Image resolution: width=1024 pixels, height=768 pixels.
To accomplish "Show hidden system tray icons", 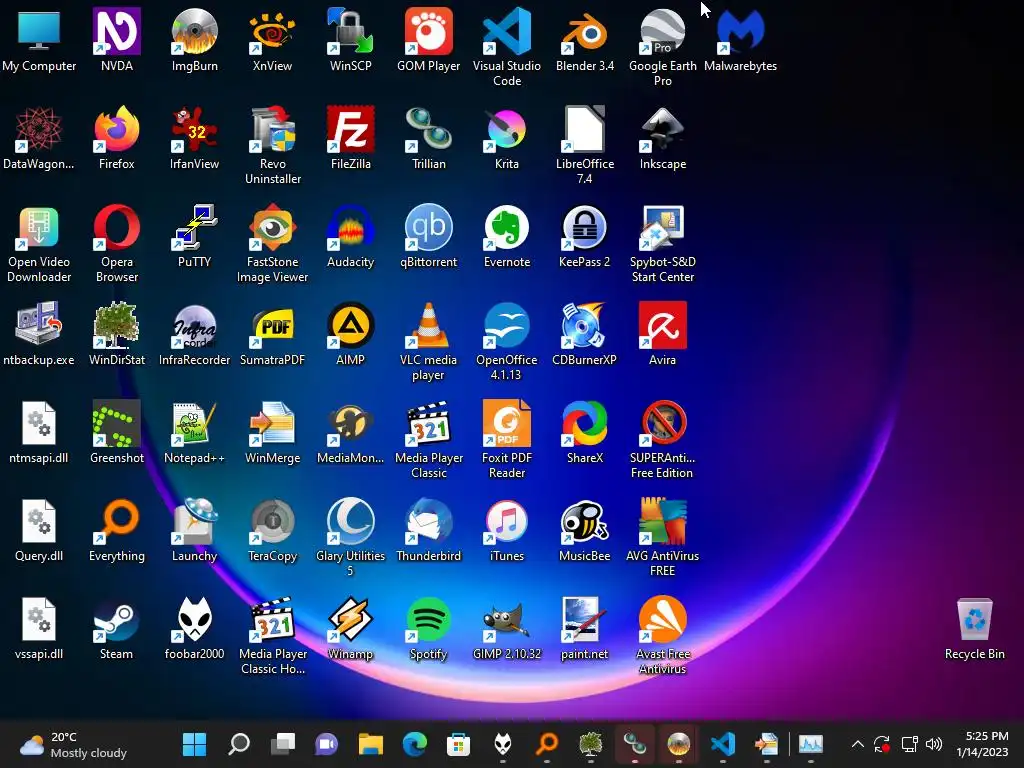I will 857,744.
